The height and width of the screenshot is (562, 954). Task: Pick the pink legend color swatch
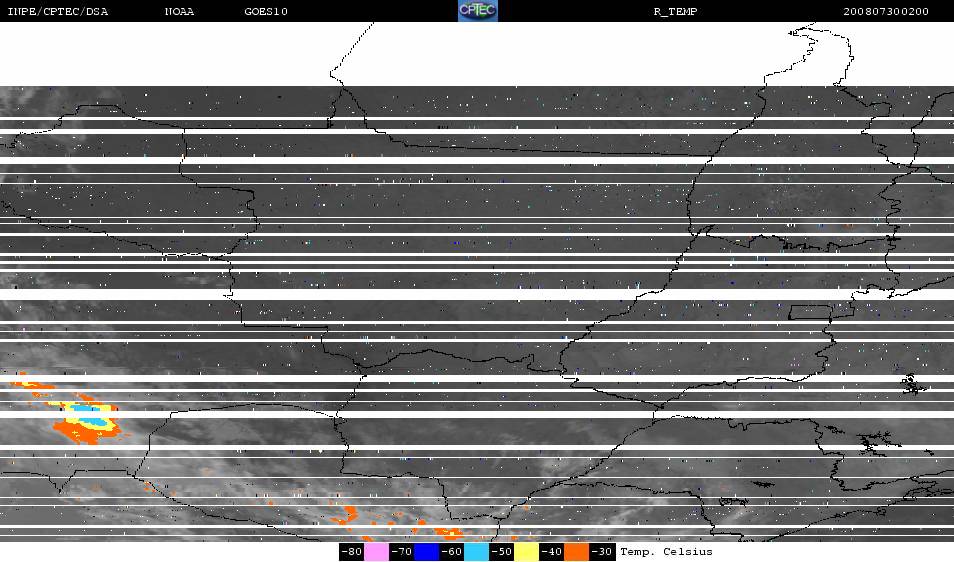click(377, 552)
